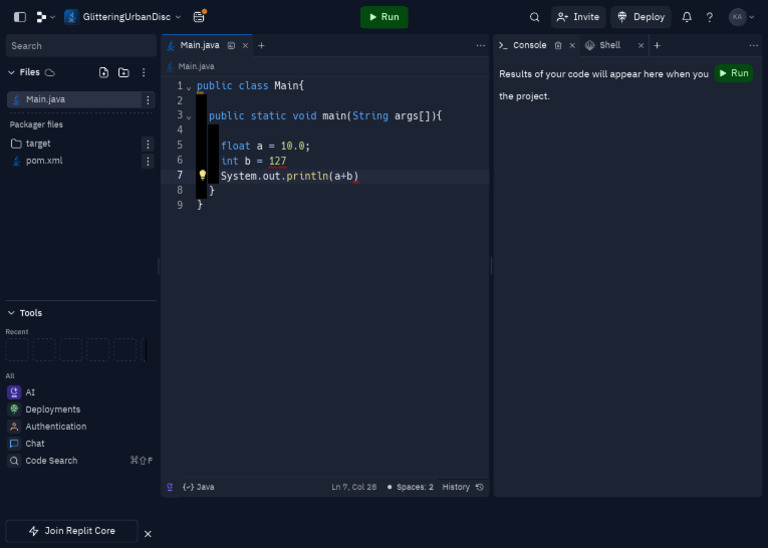Image resolution: width=768 pixels, height=548 pixels.
Task: Open the KA user avatar menu
Action: 742,17
